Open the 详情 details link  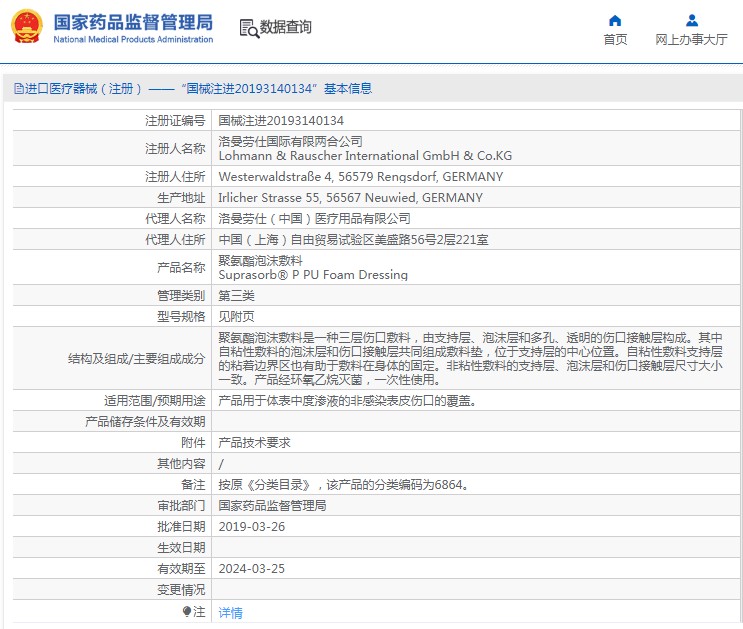pyautogui.click(x=230, y=612)
